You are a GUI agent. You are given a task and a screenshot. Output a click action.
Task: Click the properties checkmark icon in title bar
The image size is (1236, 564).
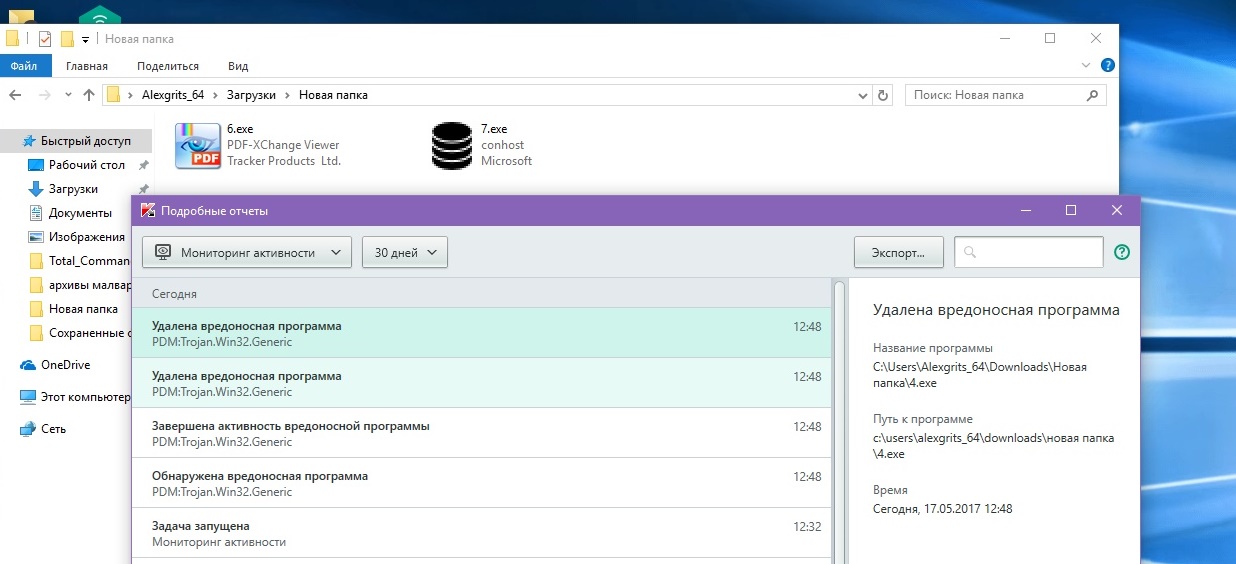(x=45, y=39)
